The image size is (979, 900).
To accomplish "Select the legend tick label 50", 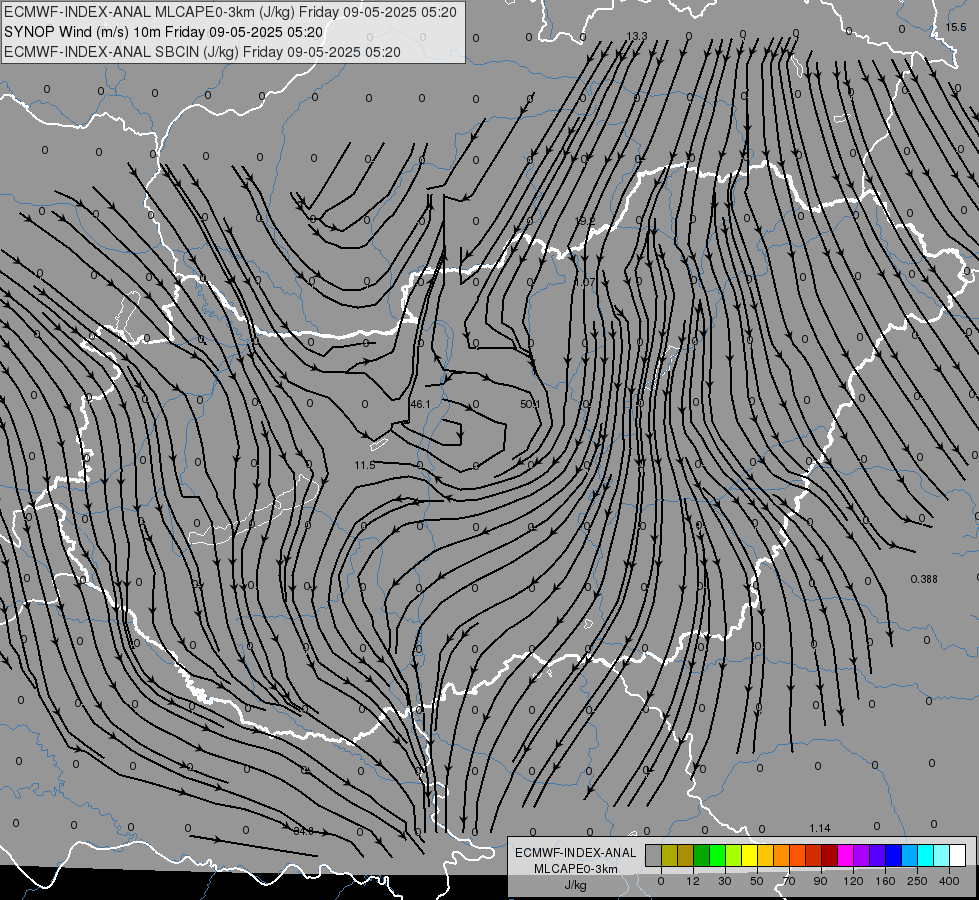I will coord(757,881).
